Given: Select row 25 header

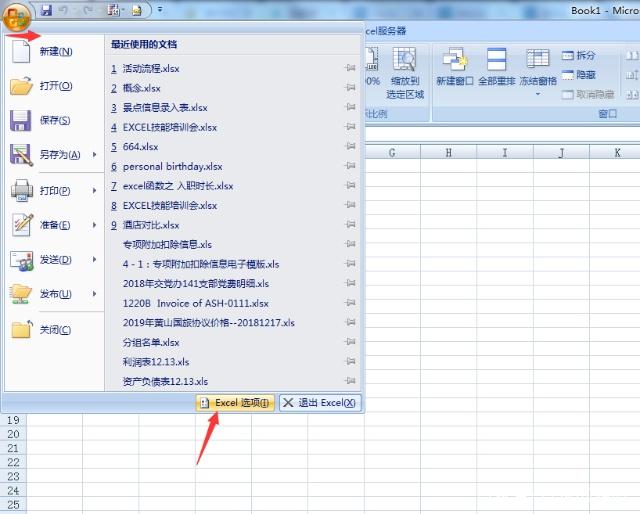Looking at the screenshot, I should coord(13,504).
